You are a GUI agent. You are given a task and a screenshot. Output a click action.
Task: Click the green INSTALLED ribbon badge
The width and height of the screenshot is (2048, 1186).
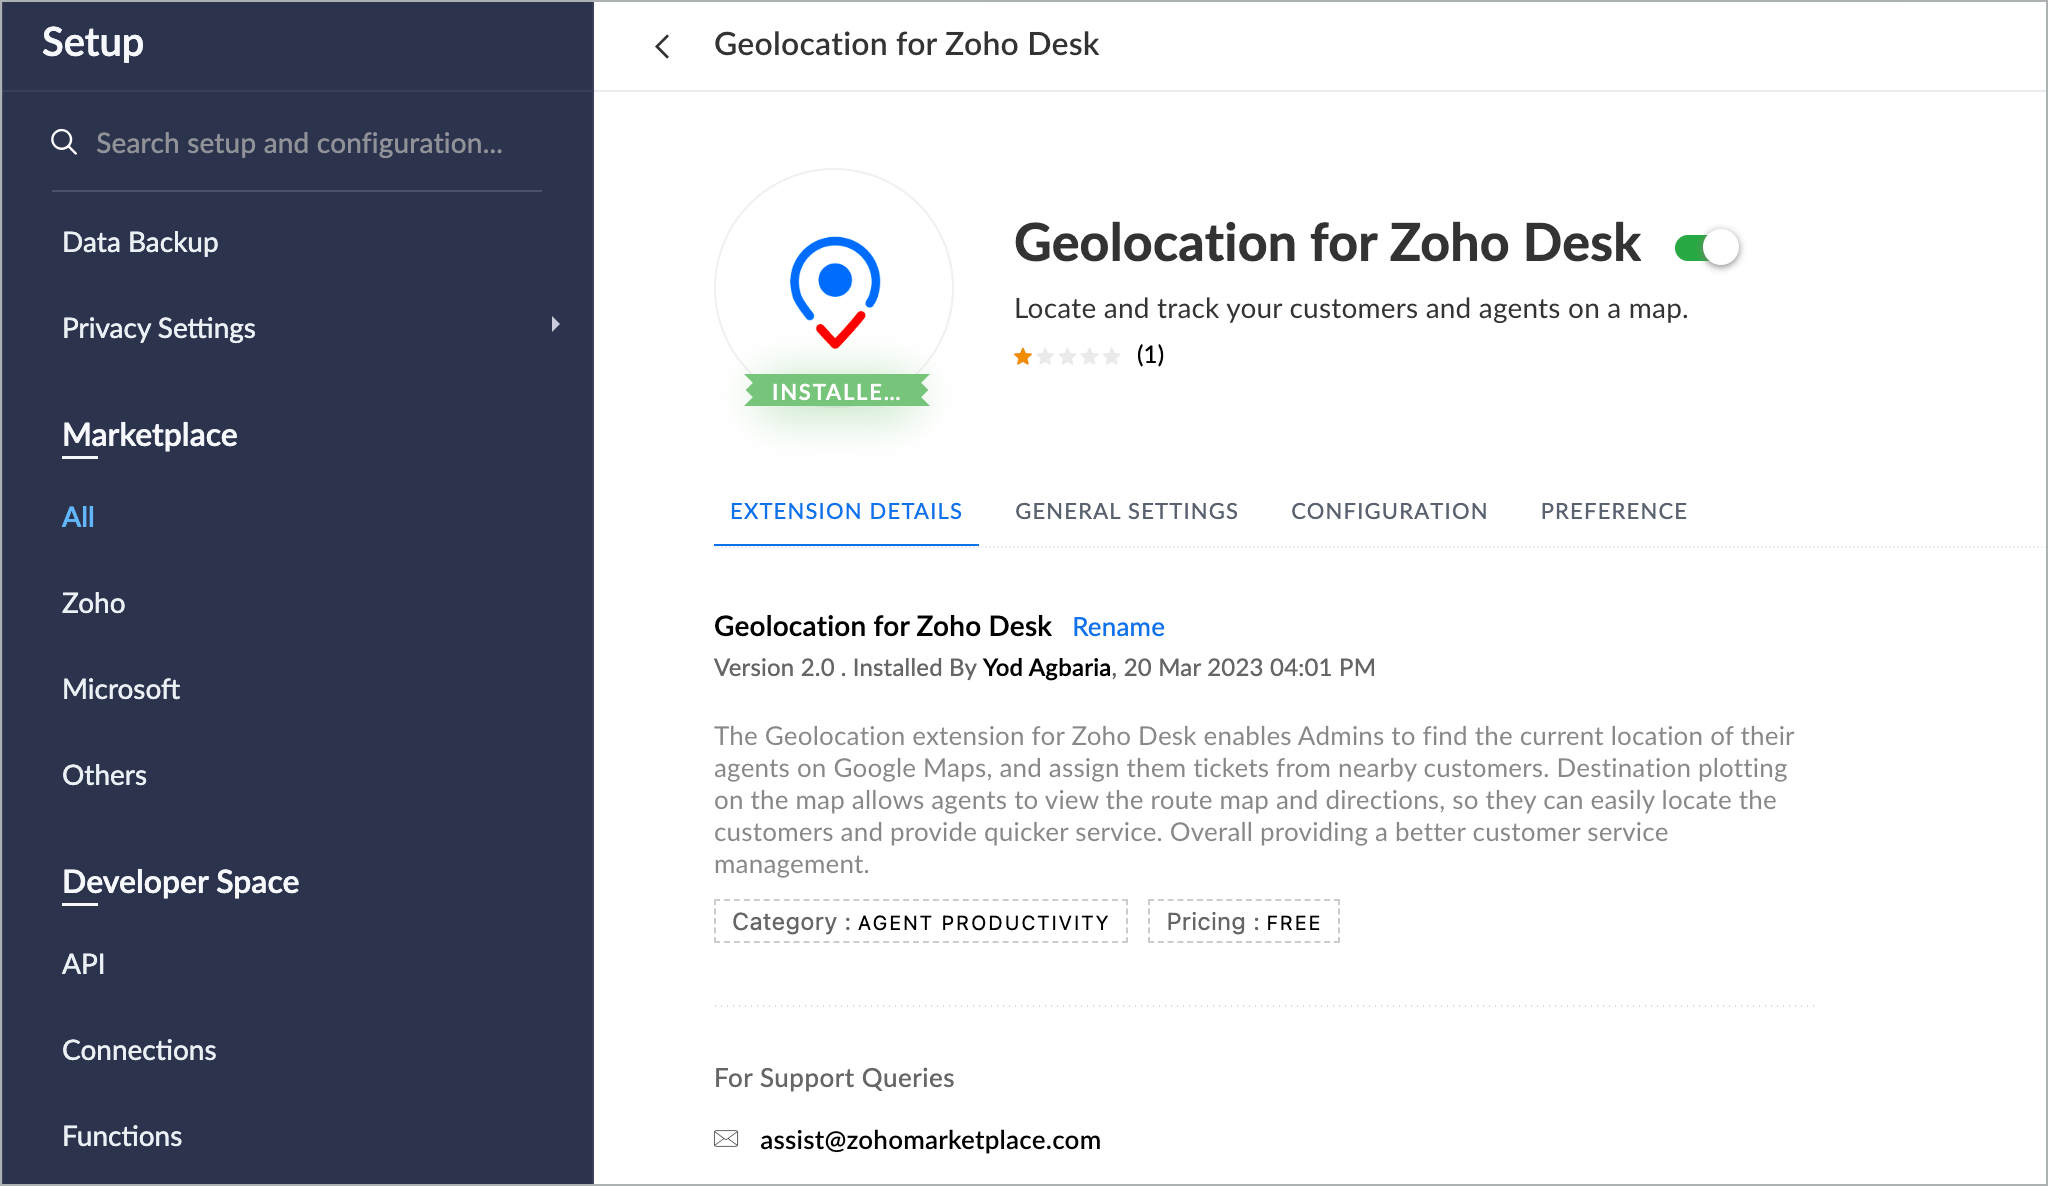837,391
